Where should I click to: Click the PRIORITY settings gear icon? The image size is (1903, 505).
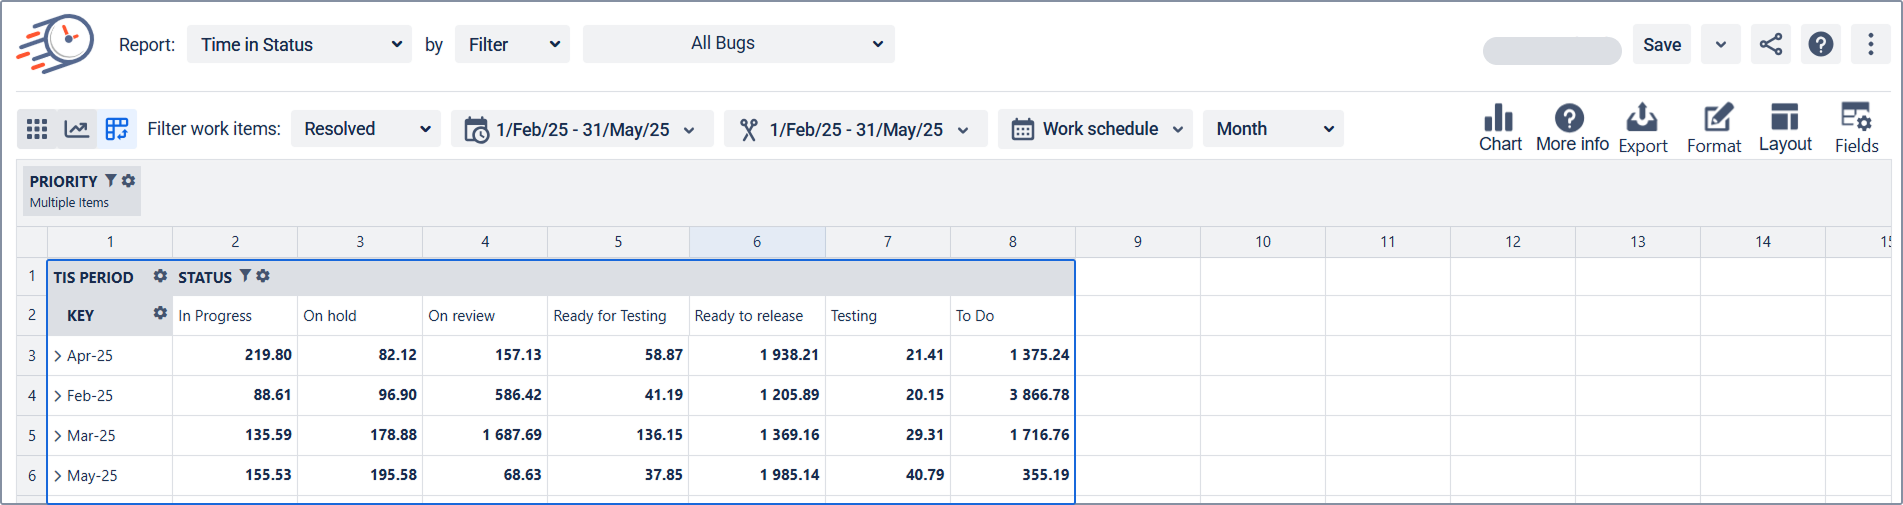coord(128,180)
